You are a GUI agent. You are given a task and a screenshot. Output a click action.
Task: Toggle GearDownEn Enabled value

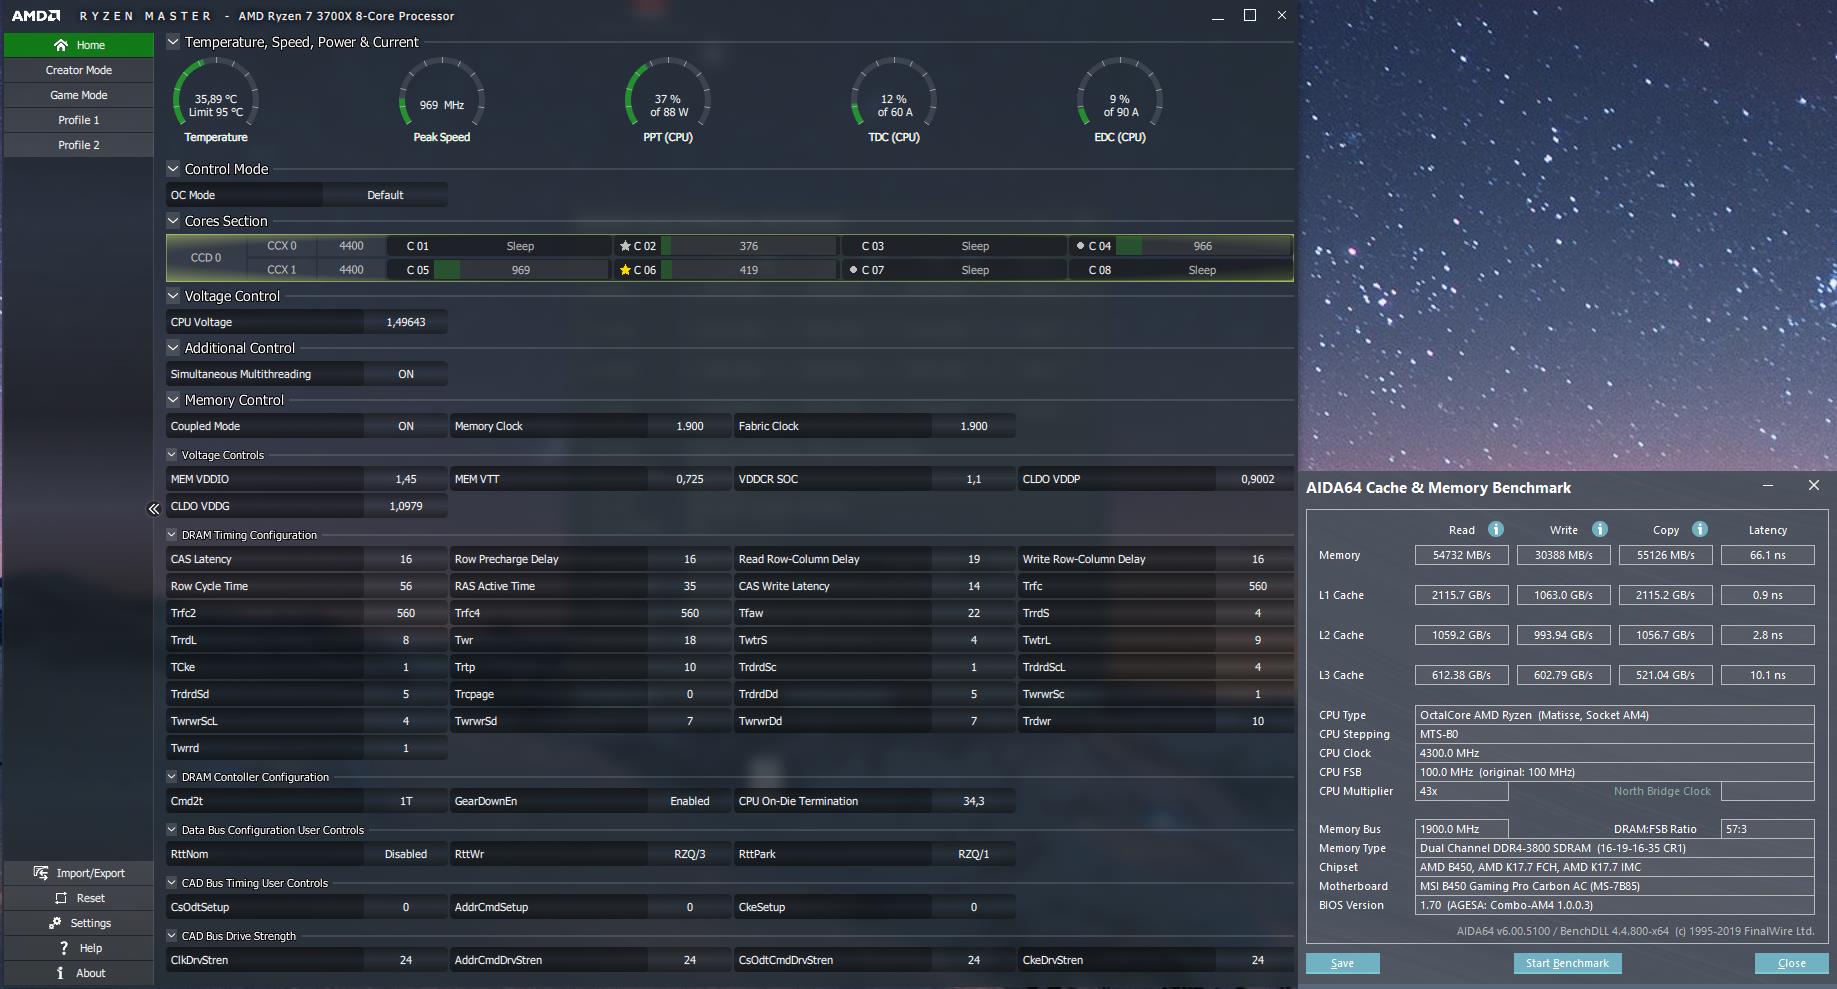pos(690,801)
